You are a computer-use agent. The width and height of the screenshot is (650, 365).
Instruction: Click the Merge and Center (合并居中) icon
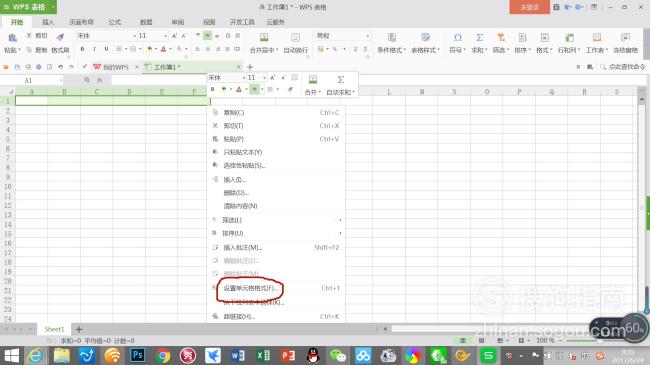click(x=264, y=38)
